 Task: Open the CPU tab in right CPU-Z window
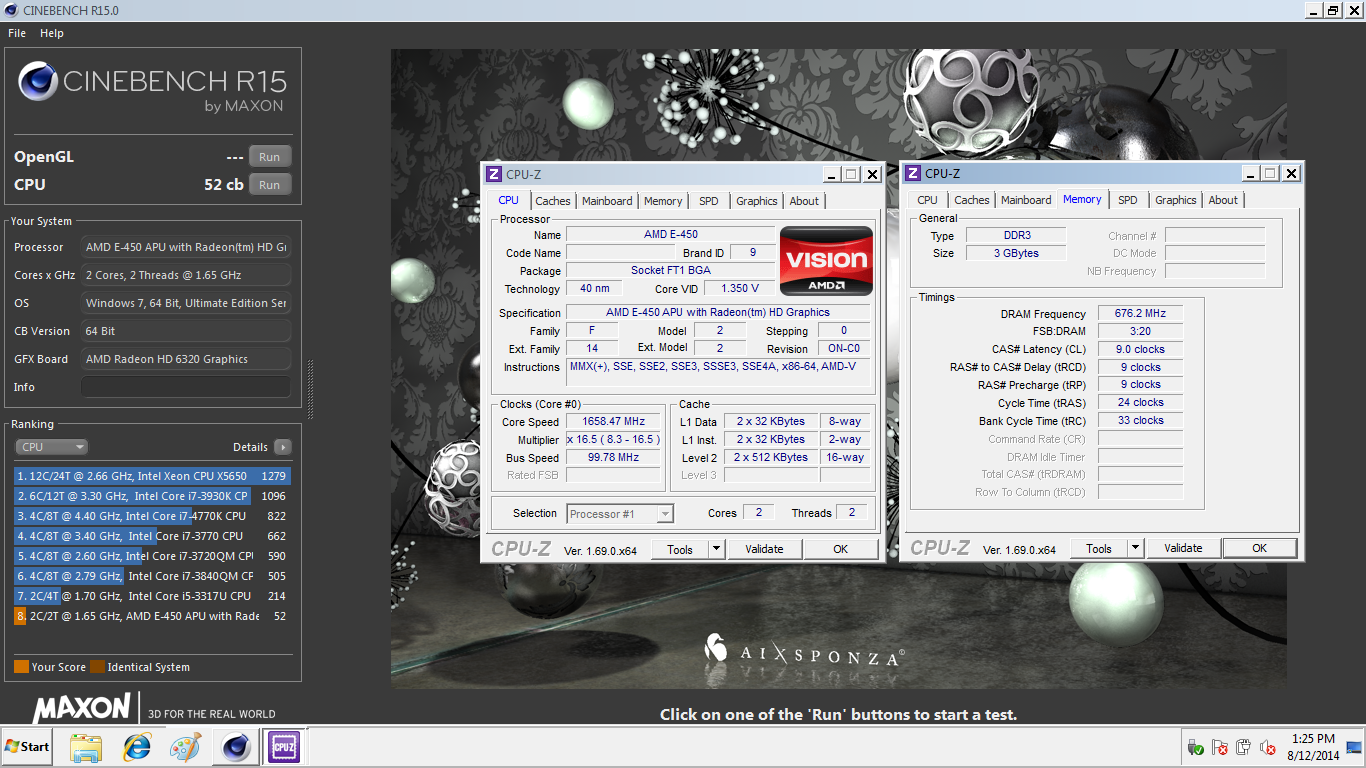[928, 200]
